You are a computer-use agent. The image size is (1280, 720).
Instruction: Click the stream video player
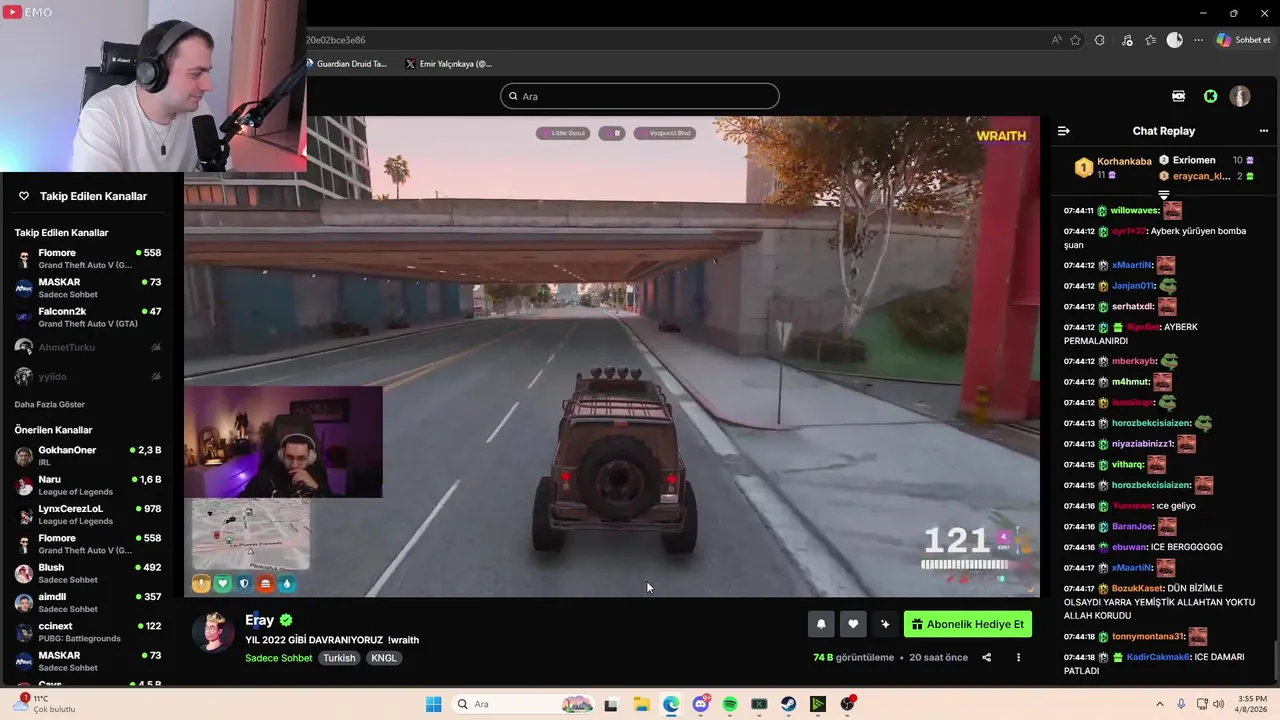point(612,356)
